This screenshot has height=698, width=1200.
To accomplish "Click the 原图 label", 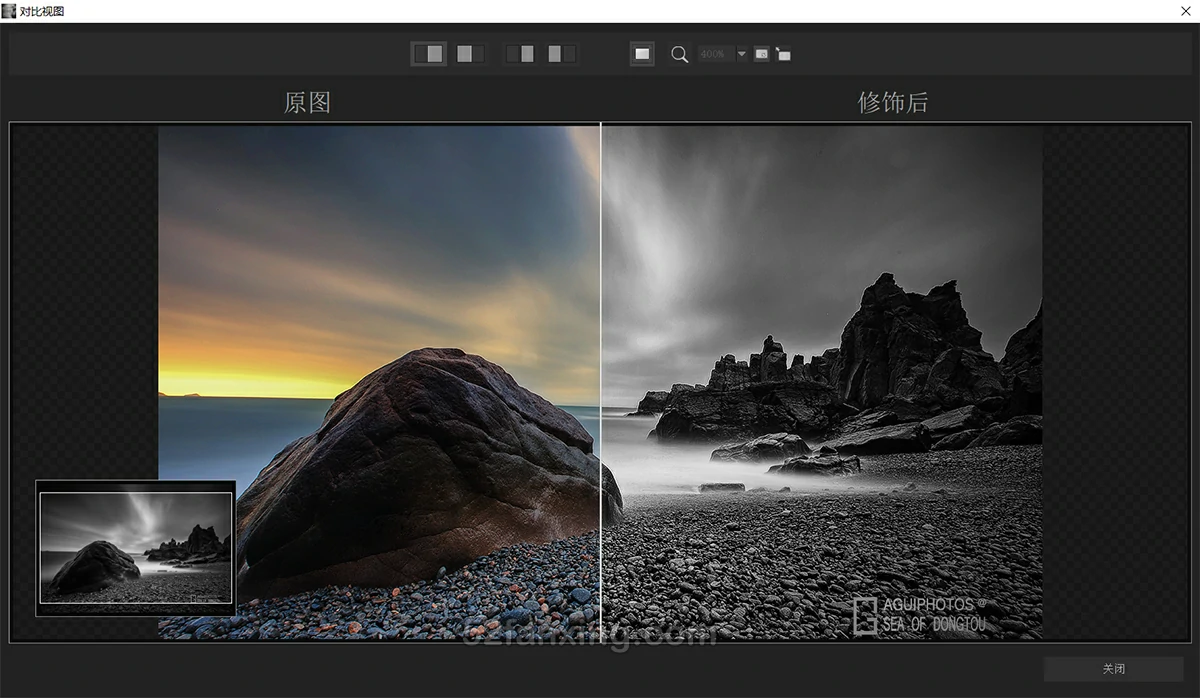I will pyautogui.click(x=307, y=102).
